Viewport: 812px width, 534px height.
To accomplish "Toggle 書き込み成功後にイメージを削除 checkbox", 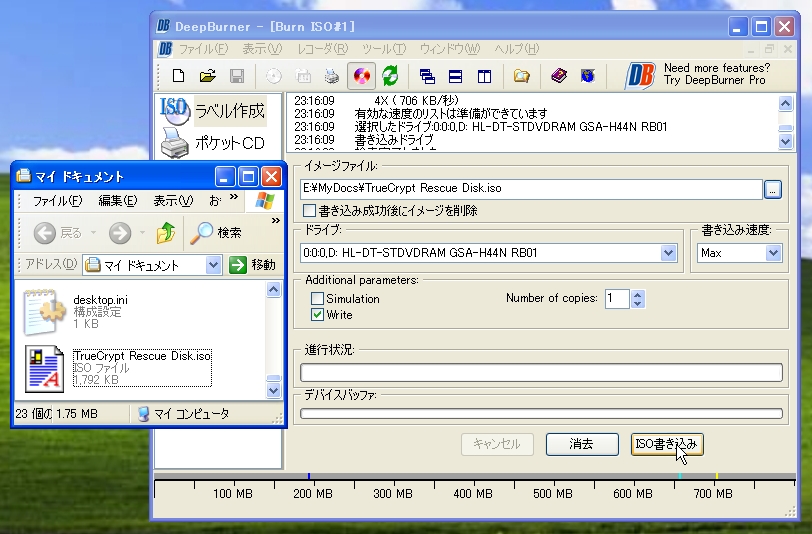I will (309, 210).
